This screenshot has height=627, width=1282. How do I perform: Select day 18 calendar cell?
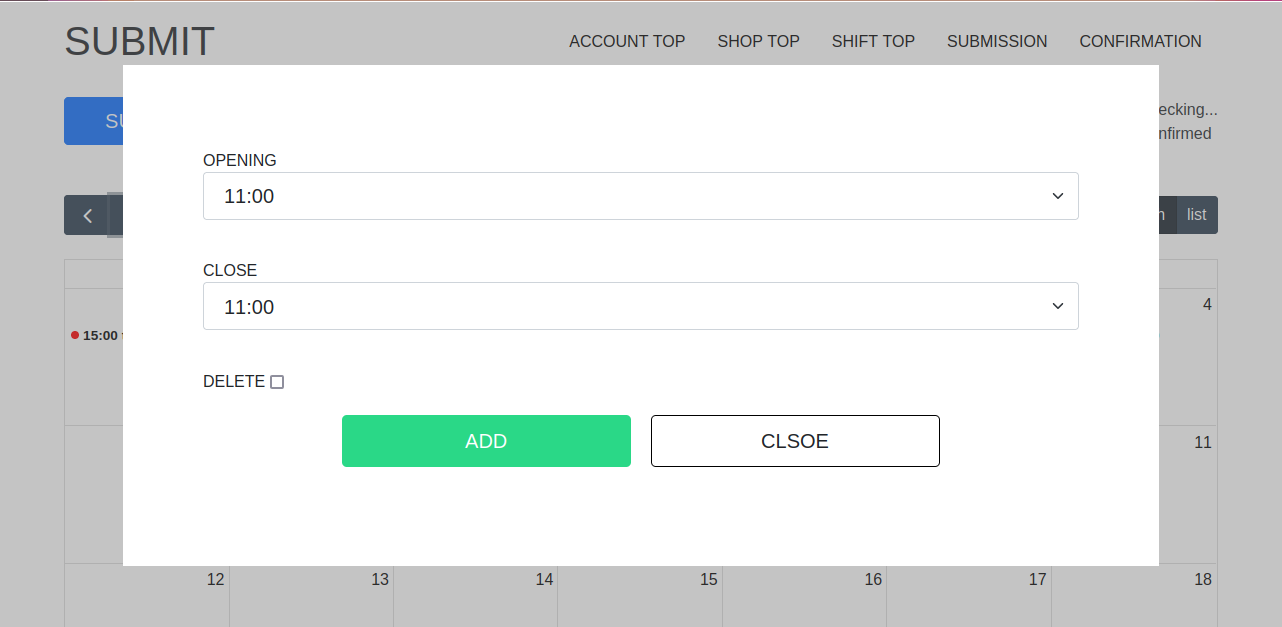click(x=1134, y=595)
